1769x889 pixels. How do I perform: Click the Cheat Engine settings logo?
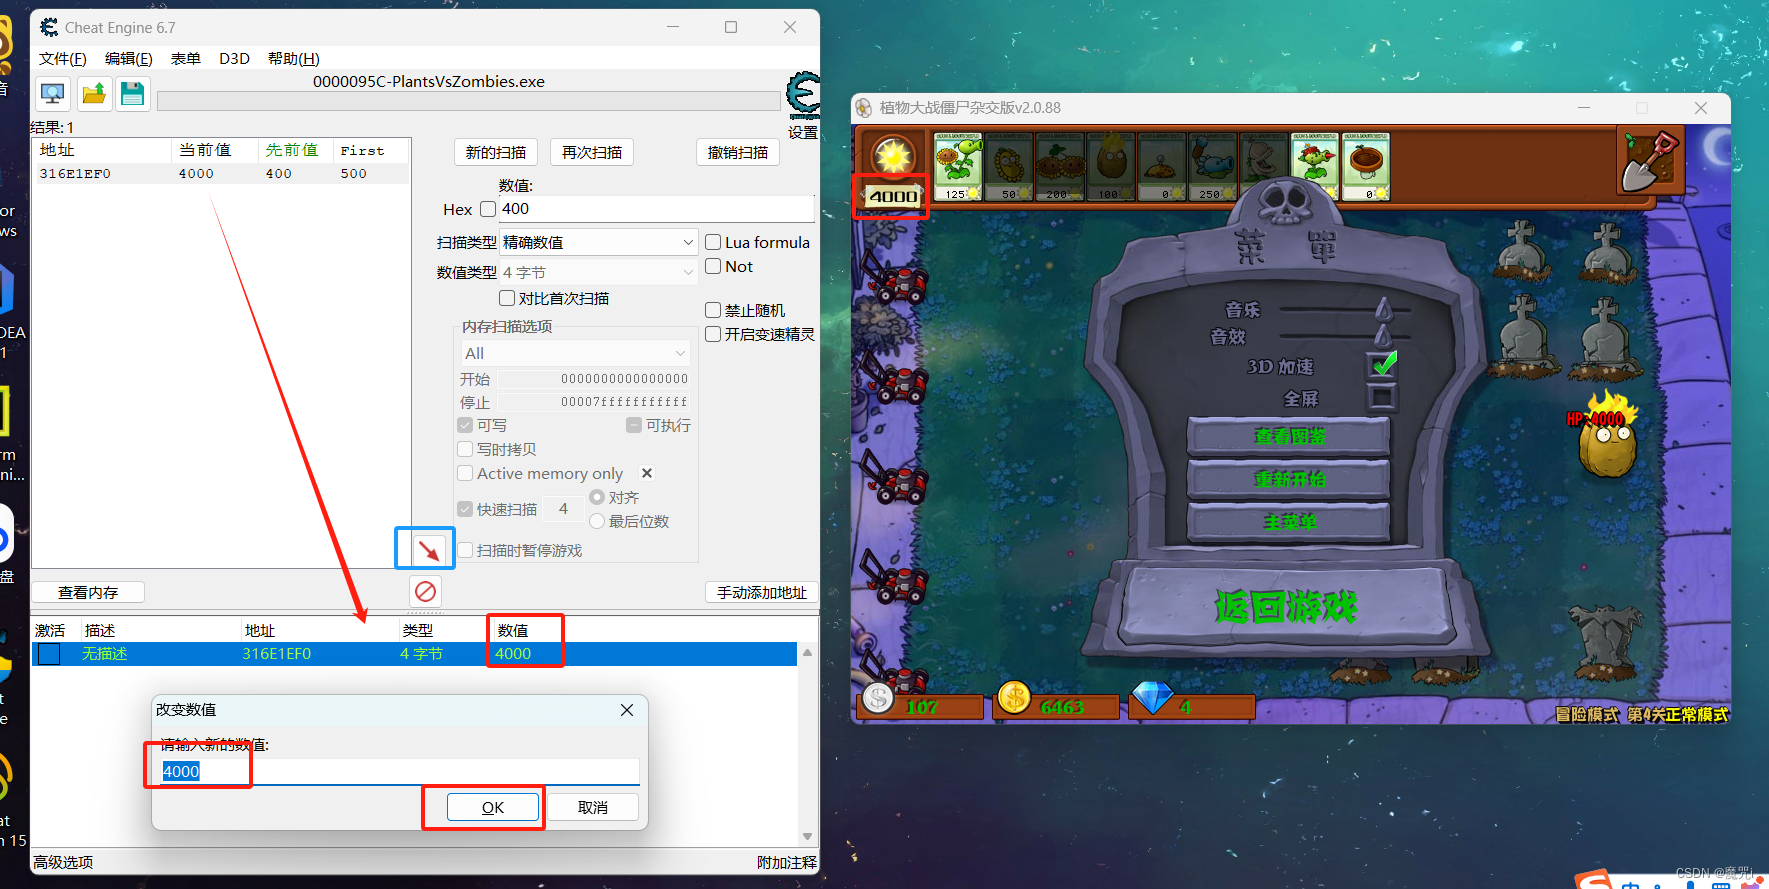click(803, 96)
